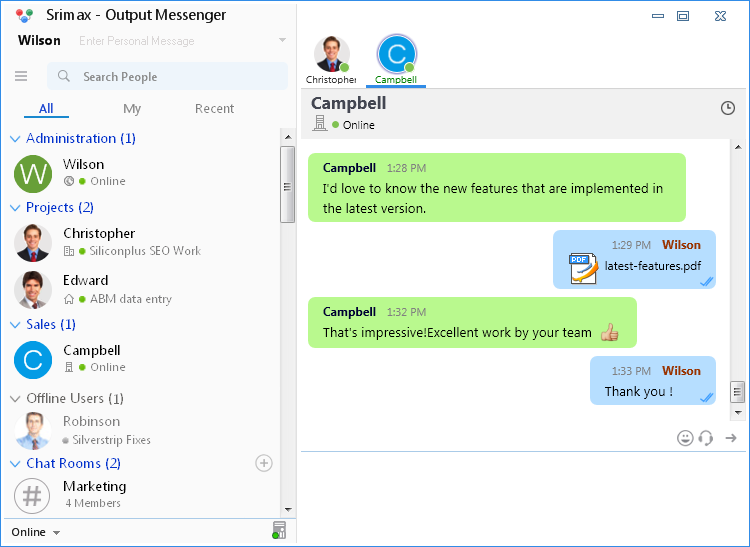Select Edward in the contact list

click(143, 290)
